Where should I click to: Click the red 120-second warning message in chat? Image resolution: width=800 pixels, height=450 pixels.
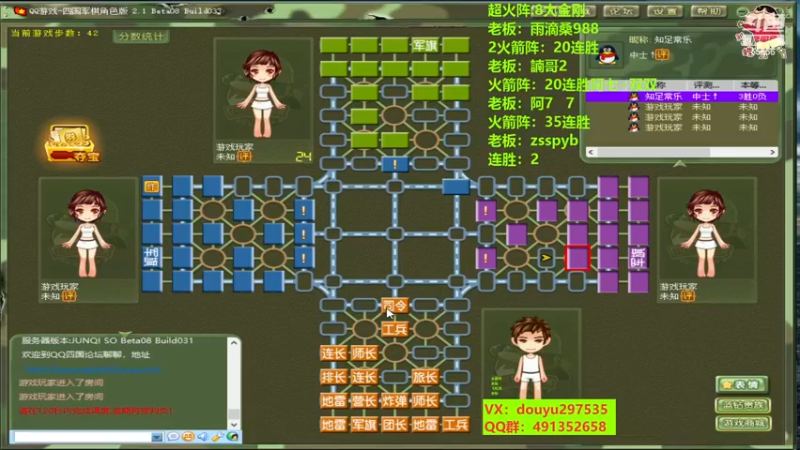(96, 410)
